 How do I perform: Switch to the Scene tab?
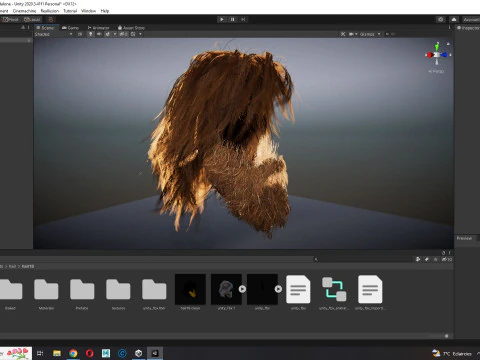(45, 28)
